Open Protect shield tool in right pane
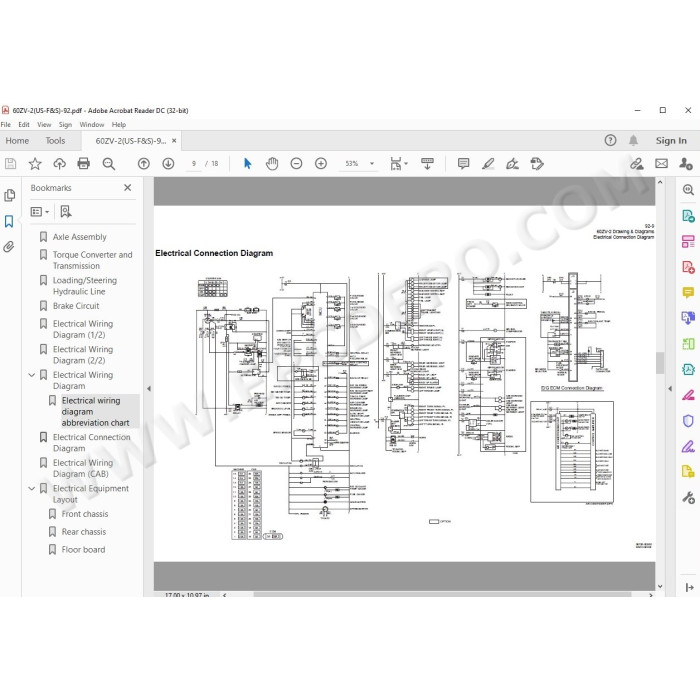The width and height of the screenshot is (700, 700). 688,421
